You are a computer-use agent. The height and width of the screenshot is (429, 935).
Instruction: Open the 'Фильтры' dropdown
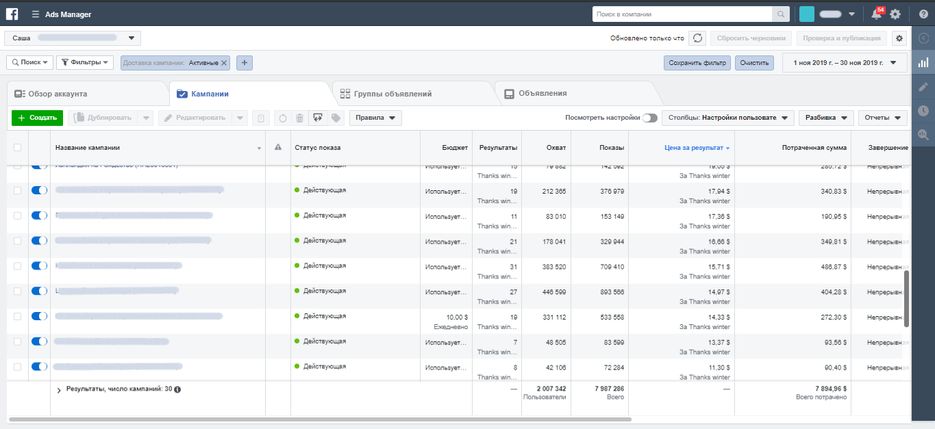click(x=85, y=62)
